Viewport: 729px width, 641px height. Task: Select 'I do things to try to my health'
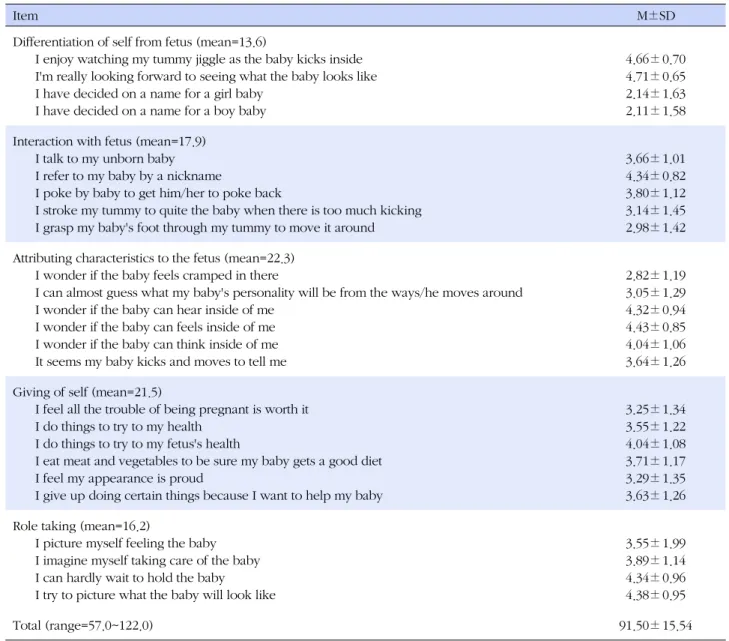[x=119, y=426]
